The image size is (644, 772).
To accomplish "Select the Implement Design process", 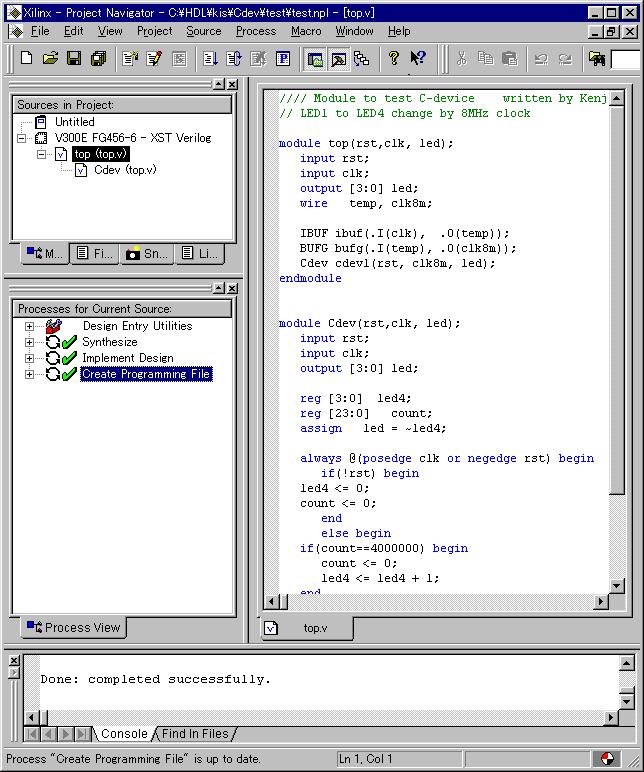I will click(128, 358).
